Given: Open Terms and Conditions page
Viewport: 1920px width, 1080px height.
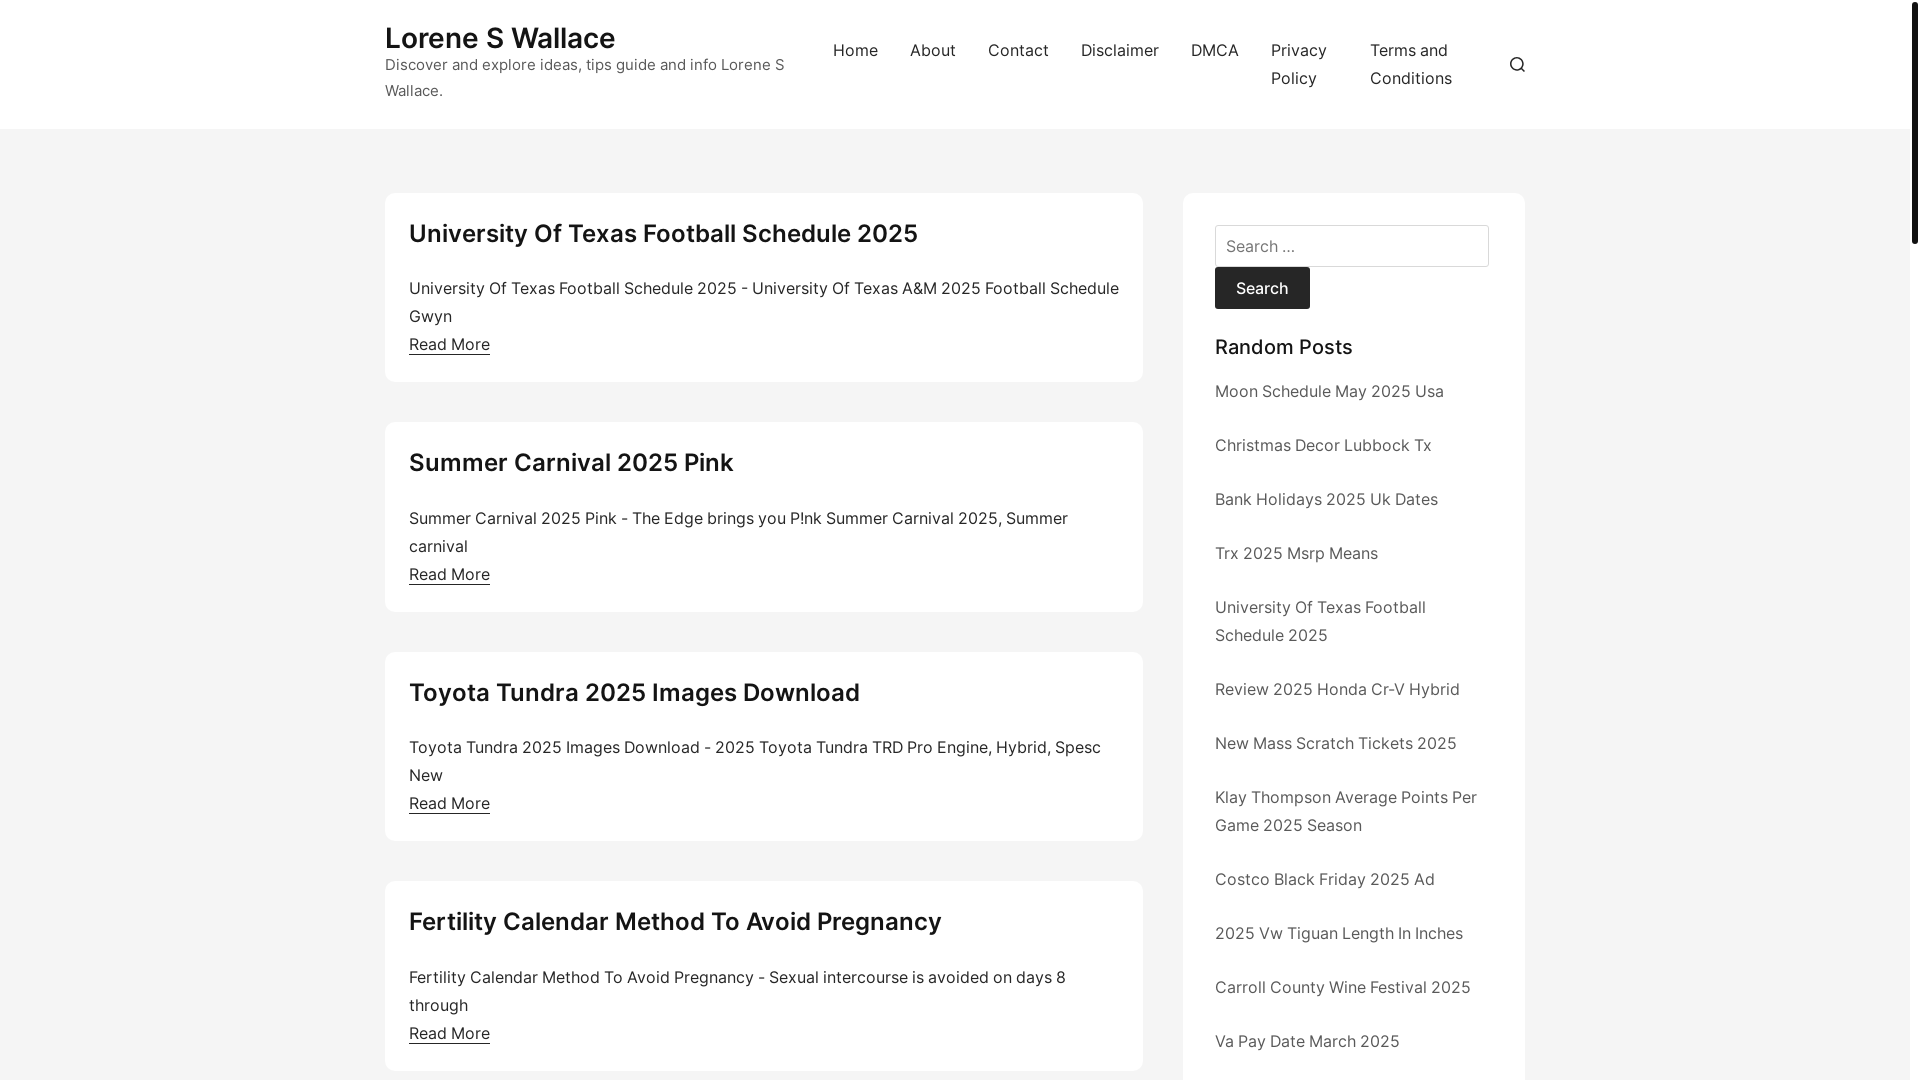Looking at the screenshot, I should point(1411,64).
